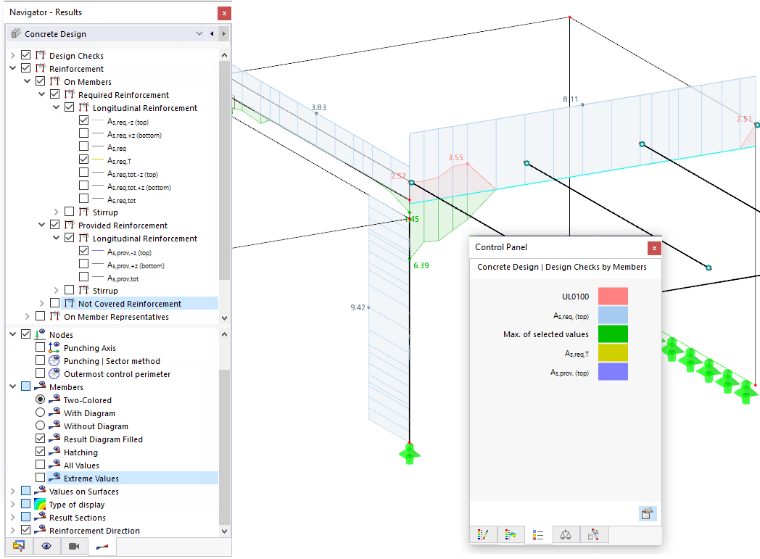760x559 pixels.
Task: Click the Members category icon
Action: pyautogui.click(x=40, y=386)
